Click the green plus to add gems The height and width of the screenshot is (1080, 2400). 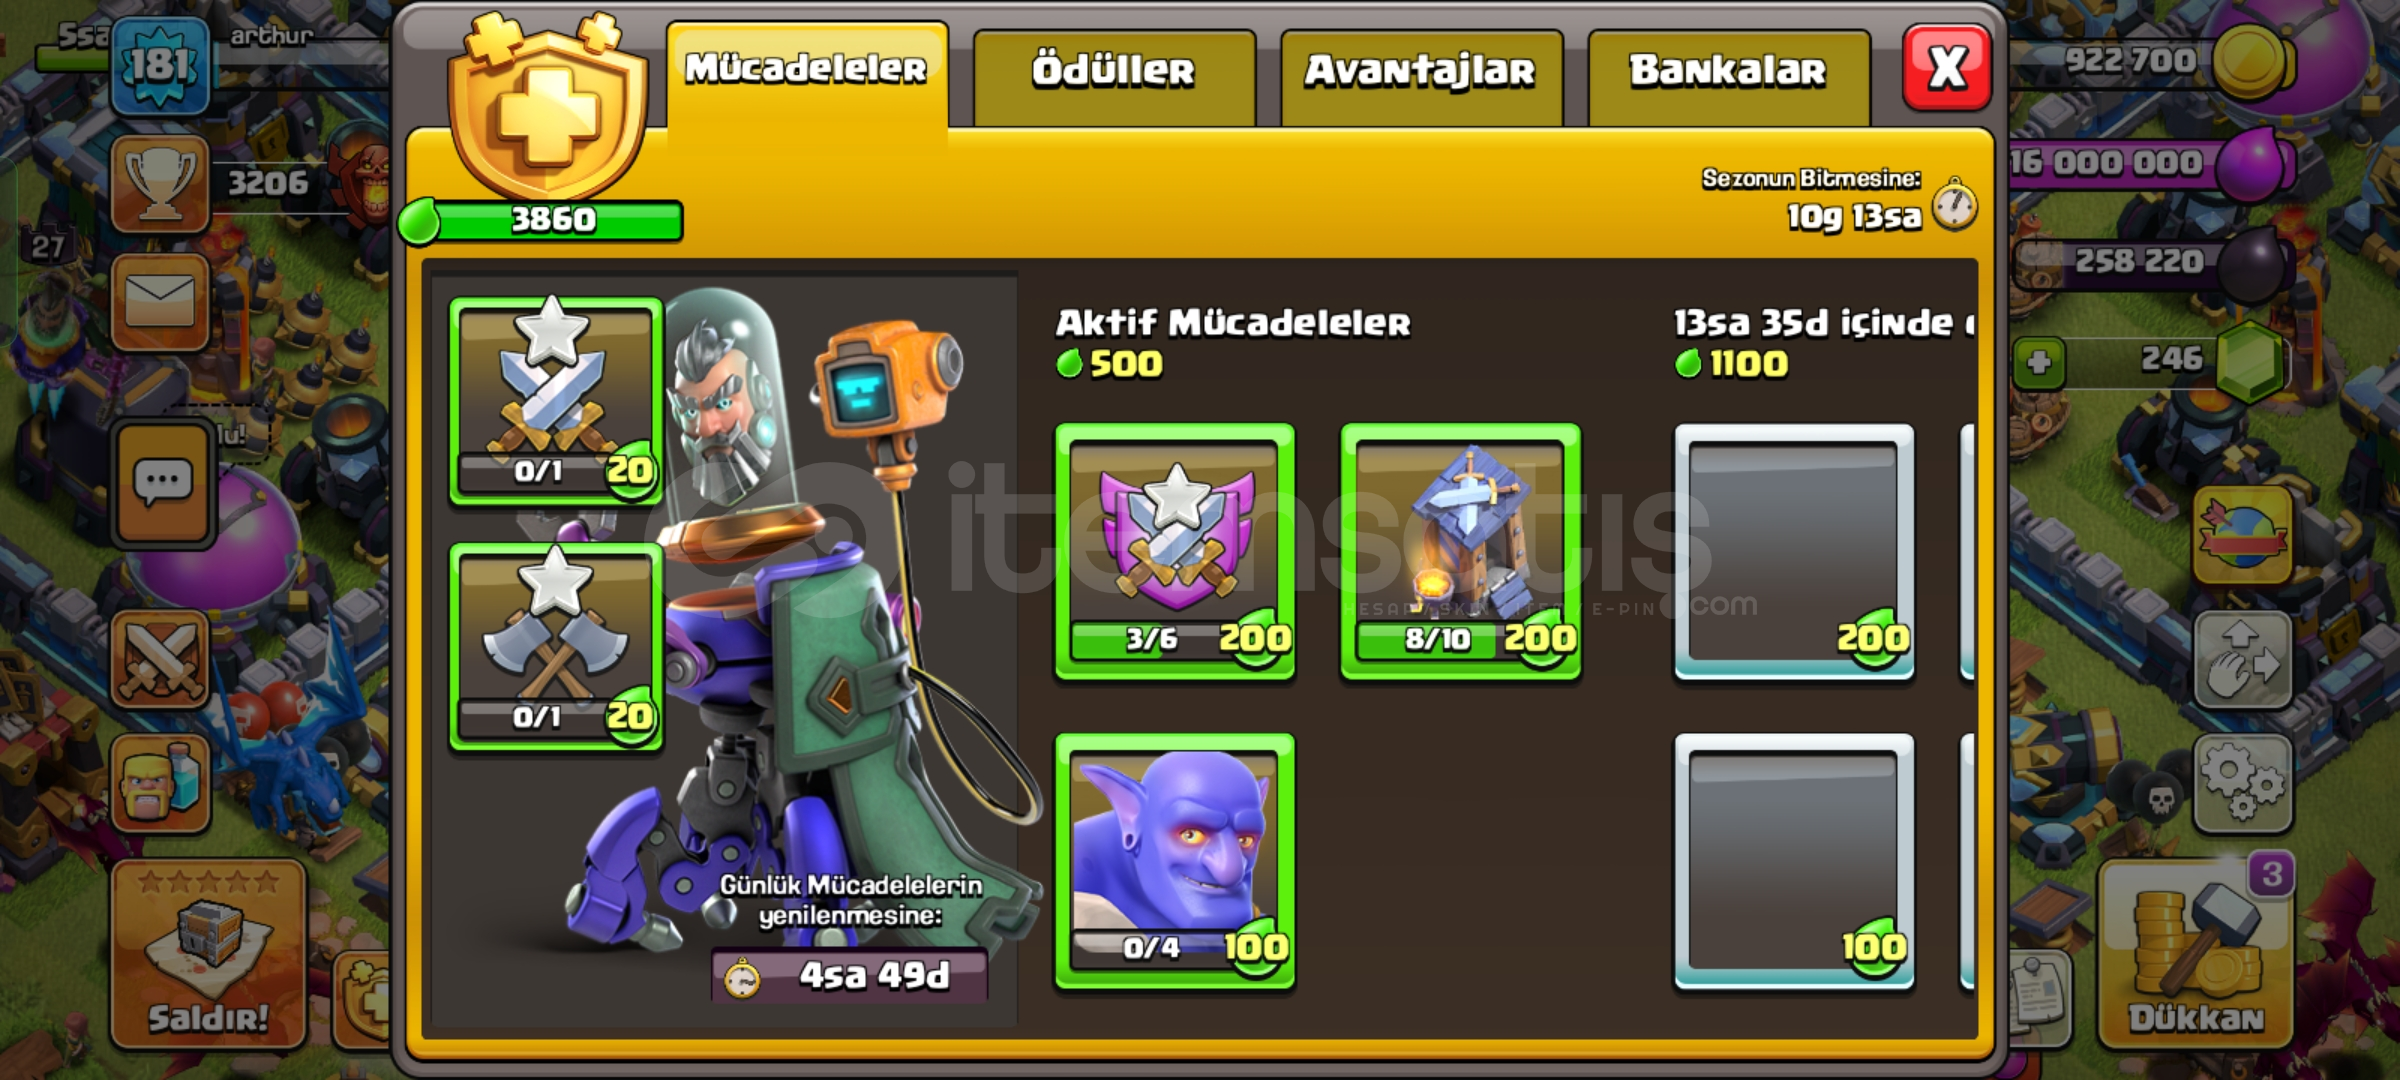[x=2039, y=361]
